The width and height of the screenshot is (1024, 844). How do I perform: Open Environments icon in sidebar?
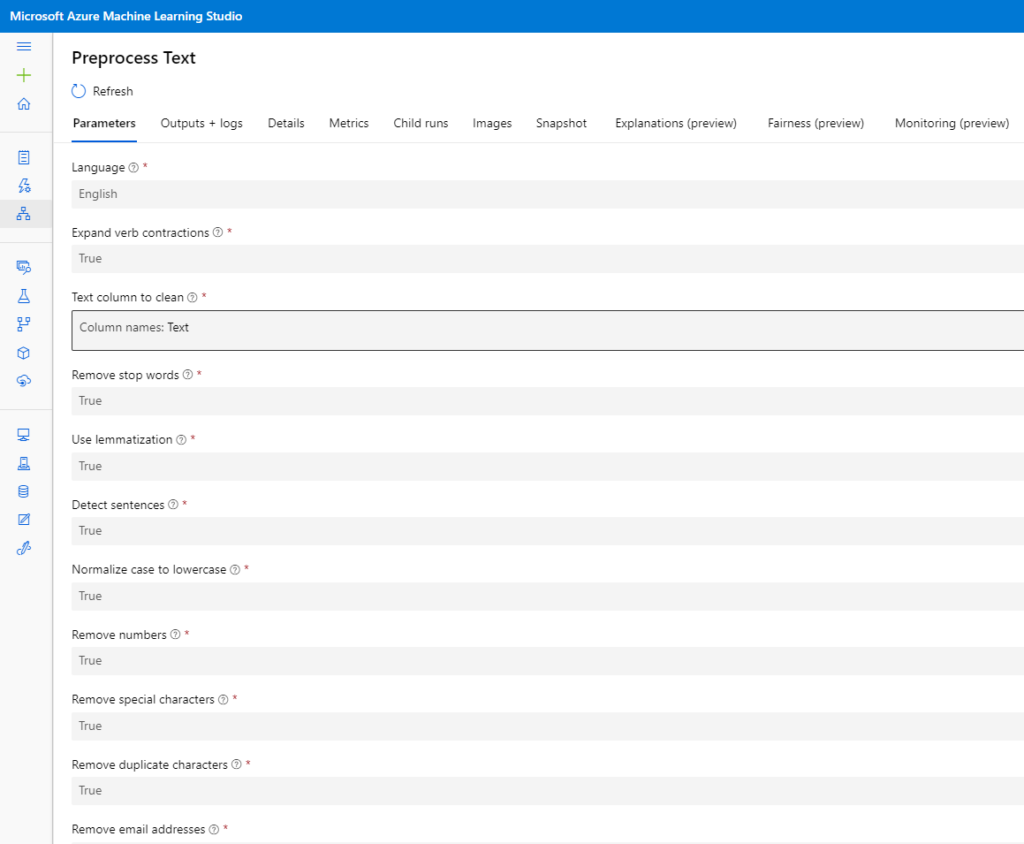click(x=24, y=463)
